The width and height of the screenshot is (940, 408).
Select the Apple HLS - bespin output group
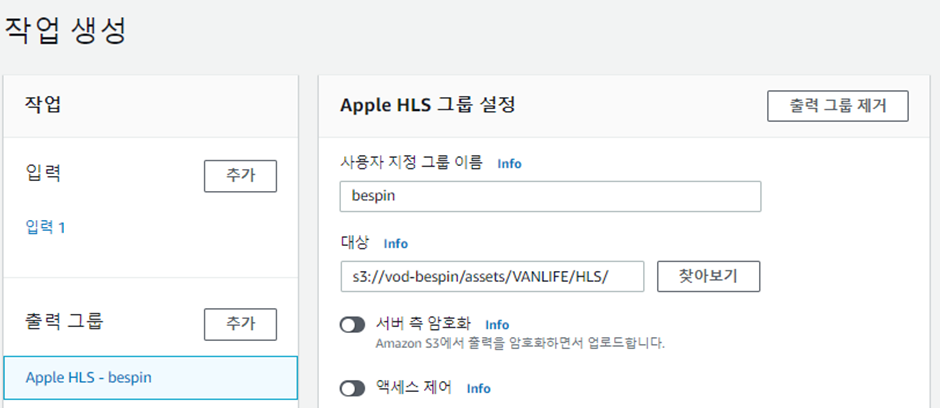[150, 377]
